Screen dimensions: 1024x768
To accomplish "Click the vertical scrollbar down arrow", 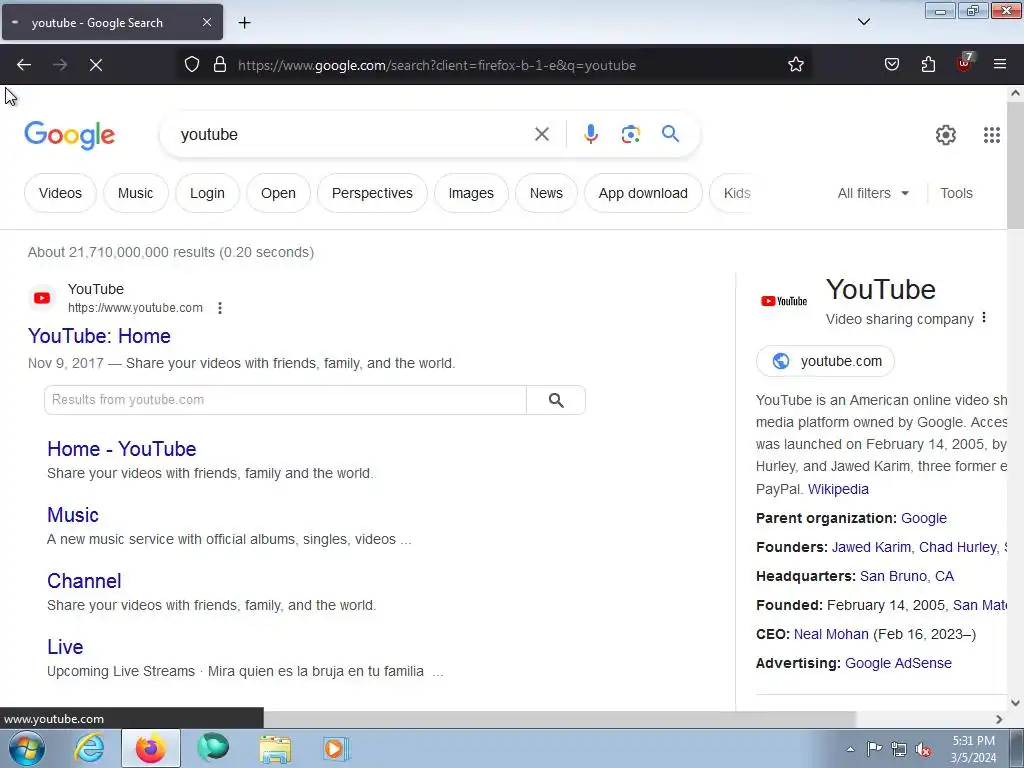I will (1015, 703).
